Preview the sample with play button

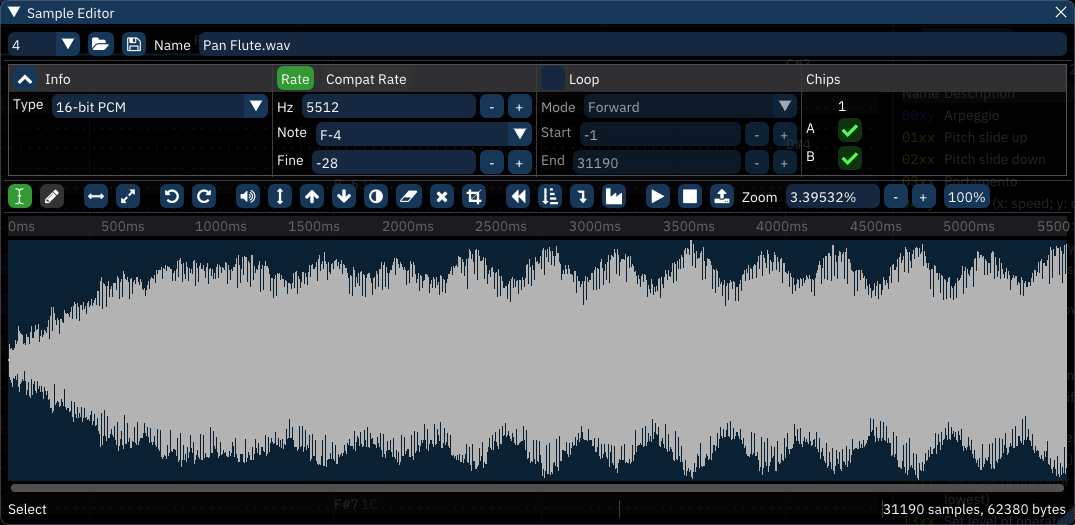pos(657,197)
